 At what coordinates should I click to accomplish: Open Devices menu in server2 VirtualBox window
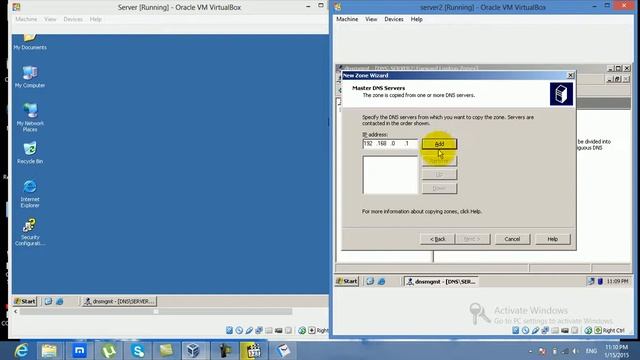click(x=394, y=19)
